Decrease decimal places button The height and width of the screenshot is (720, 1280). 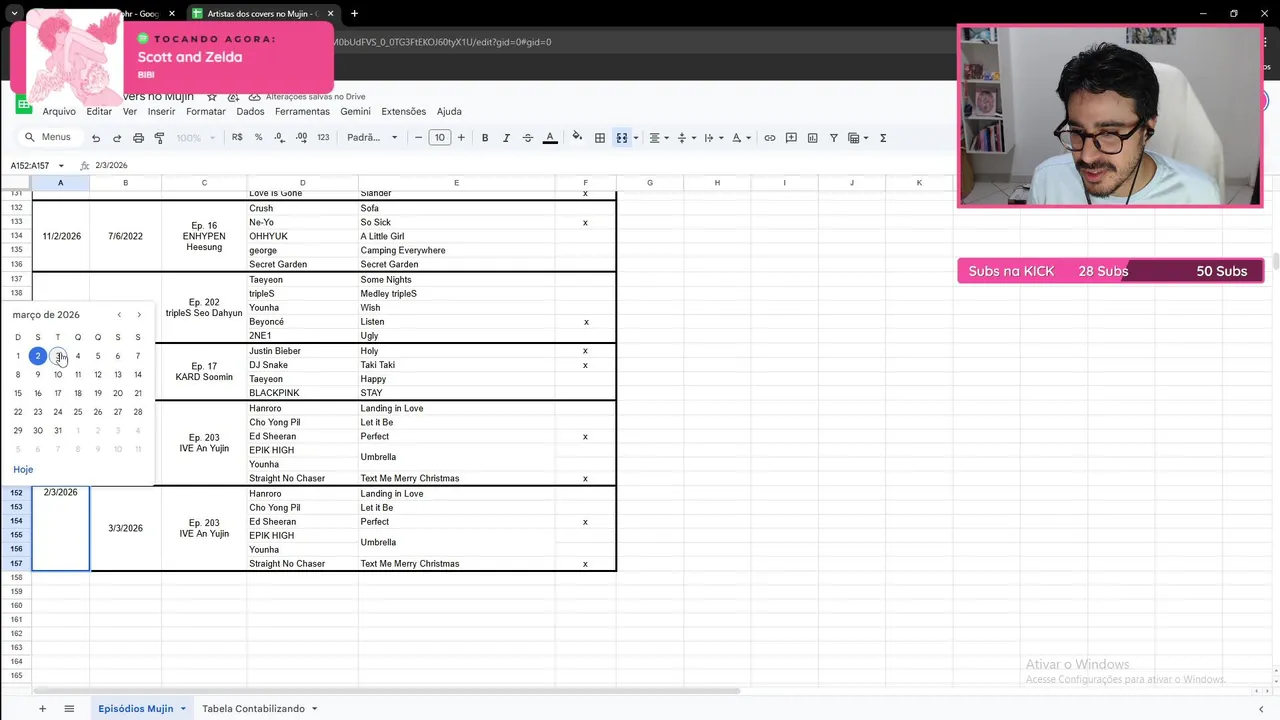(279, 138)
